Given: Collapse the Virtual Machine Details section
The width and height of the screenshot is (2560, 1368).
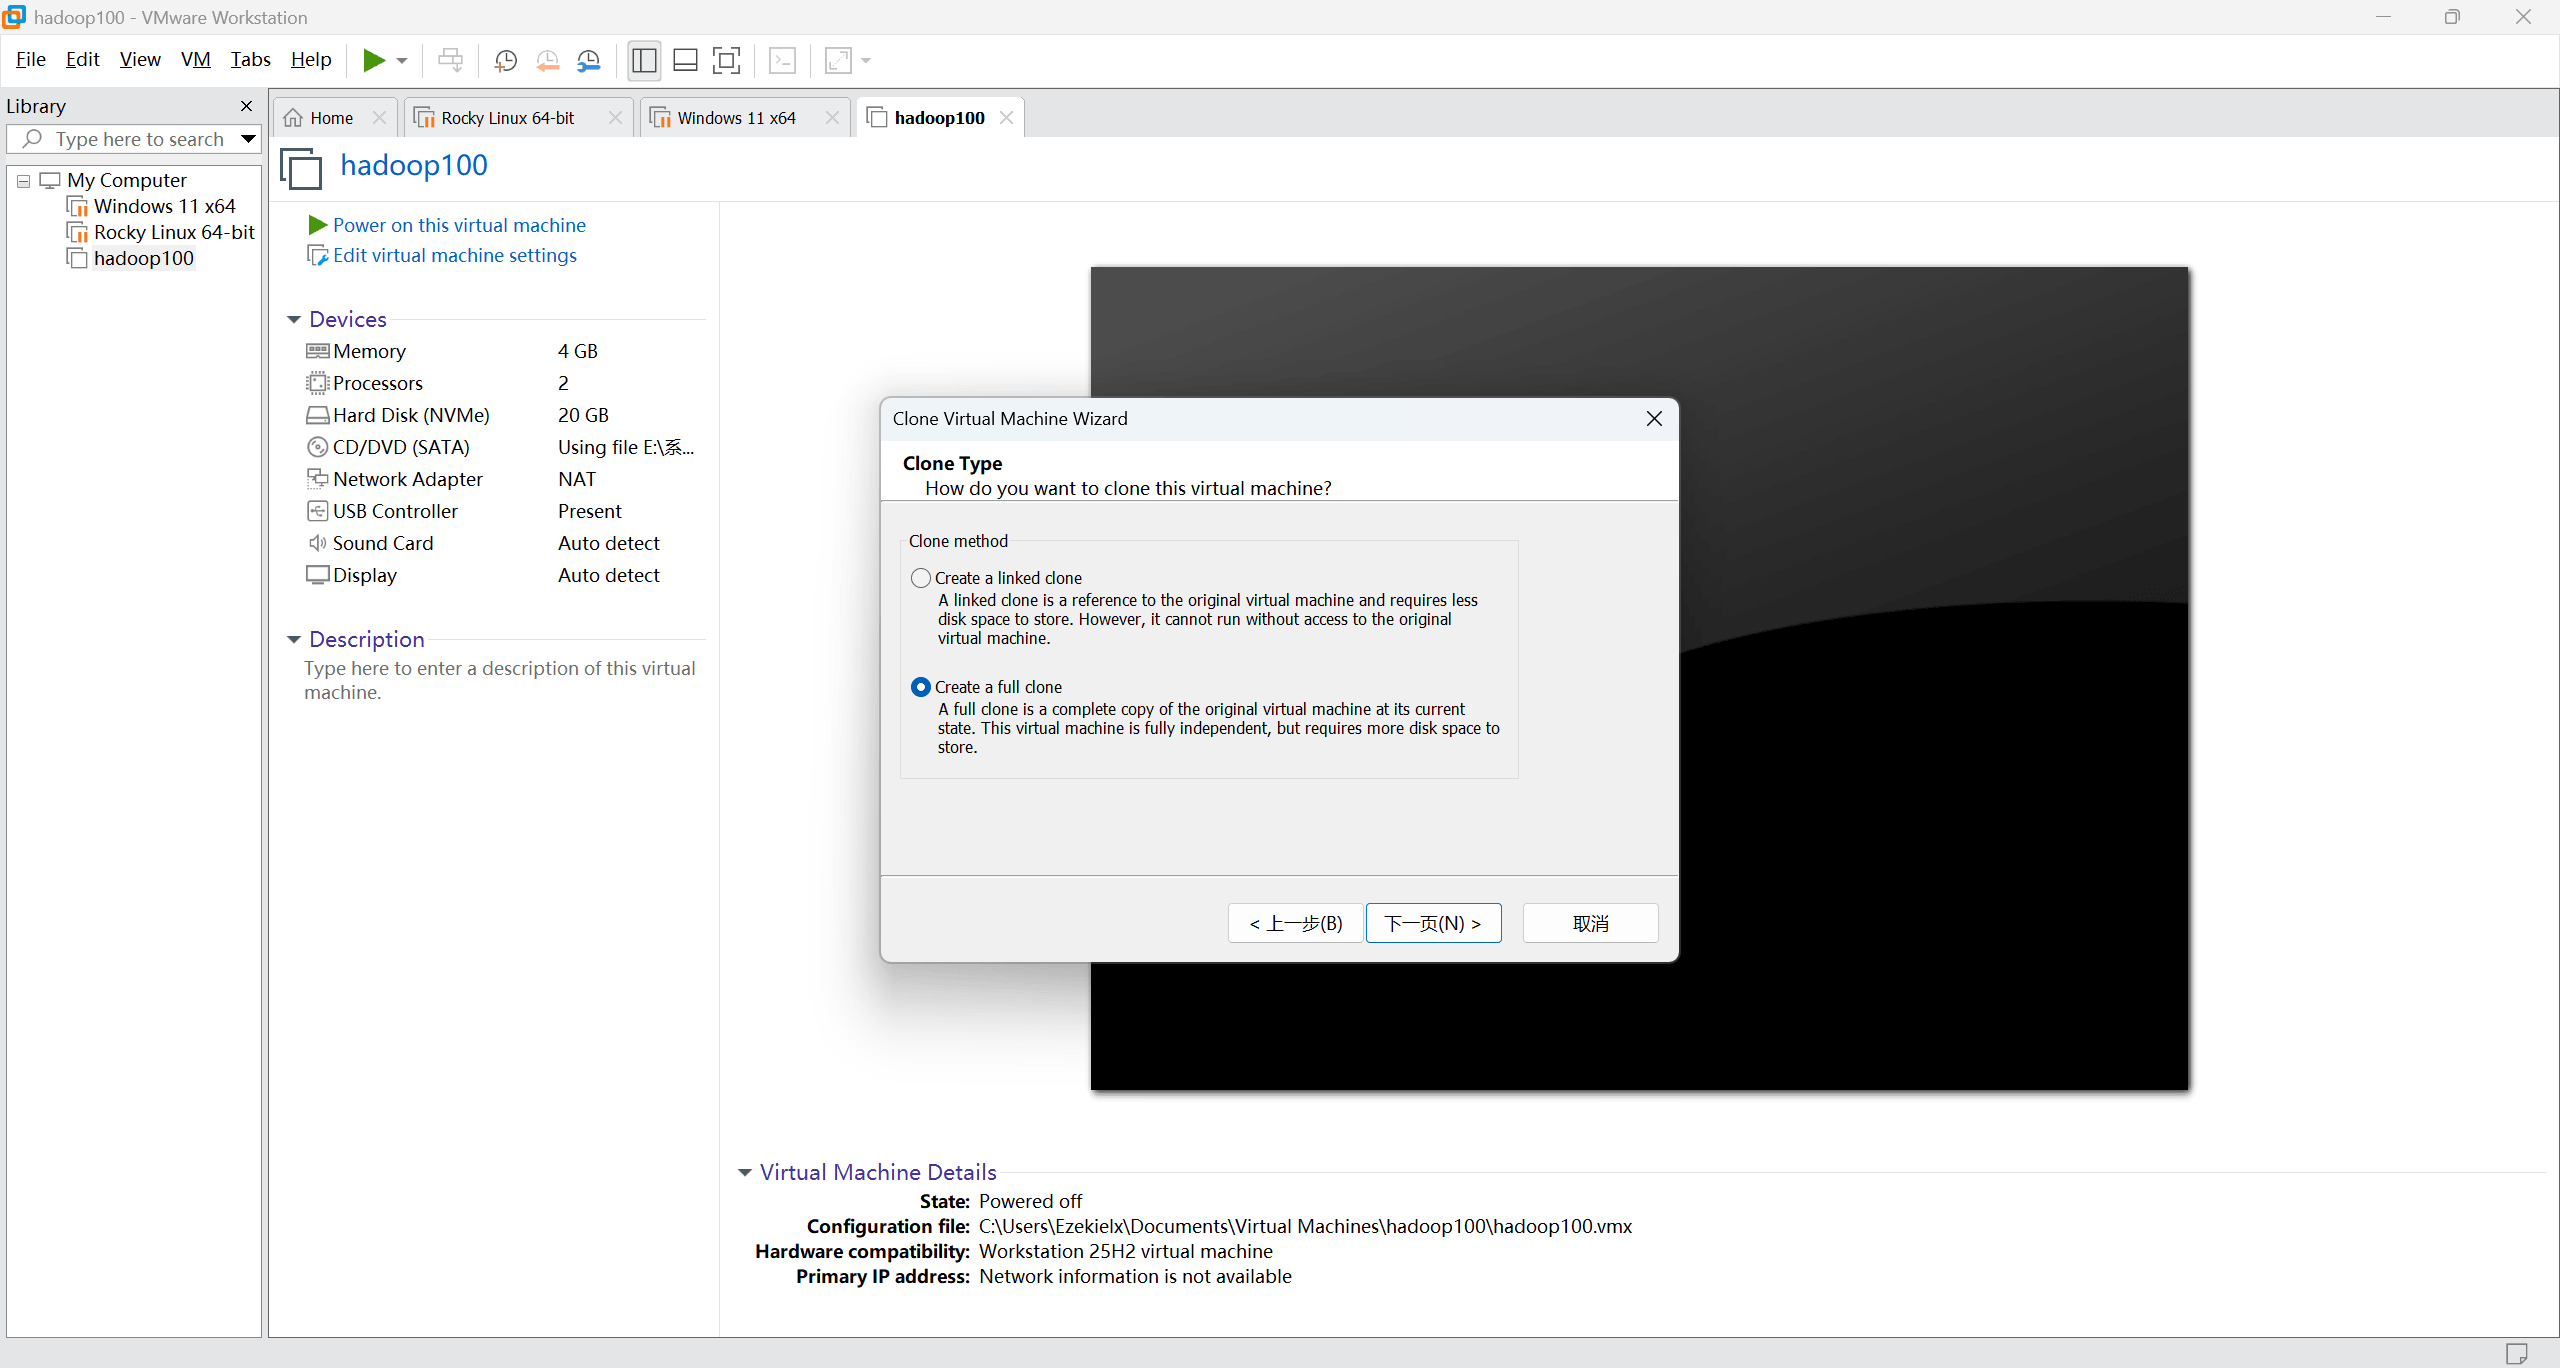Looking at the screenshot, I should 745,1173.
